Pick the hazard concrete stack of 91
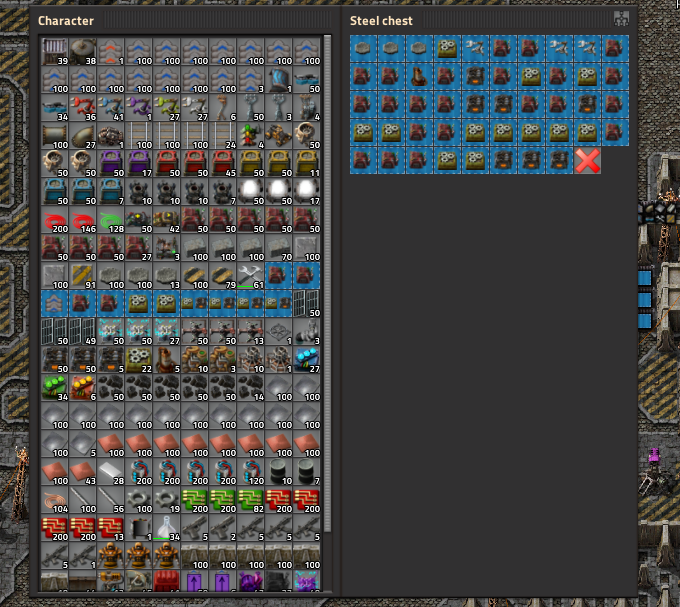Image resolution: width=680 pixels, height=607 pixels. (x=83, y=273)
